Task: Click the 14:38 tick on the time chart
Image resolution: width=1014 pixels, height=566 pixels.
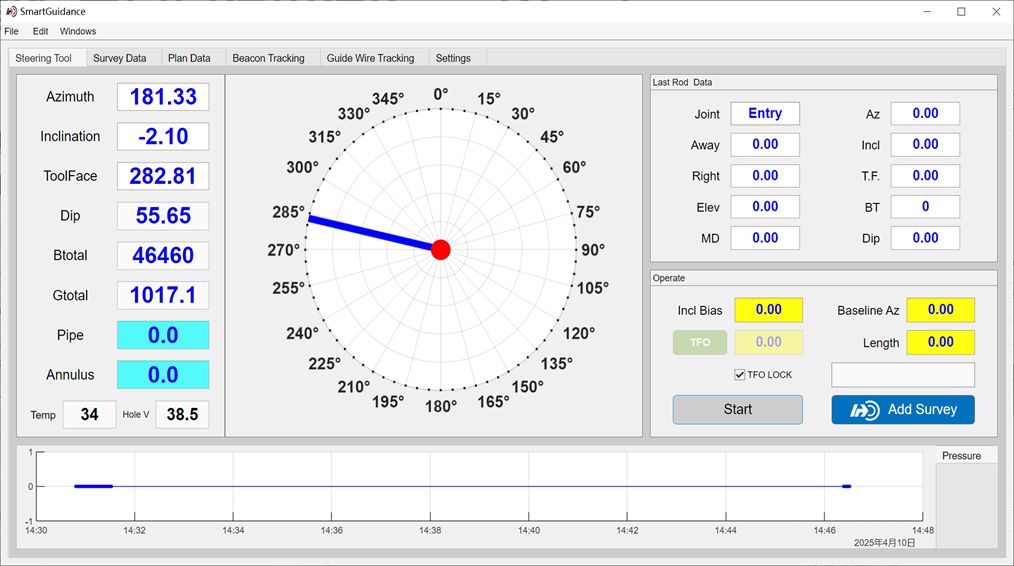Action: 430,530
